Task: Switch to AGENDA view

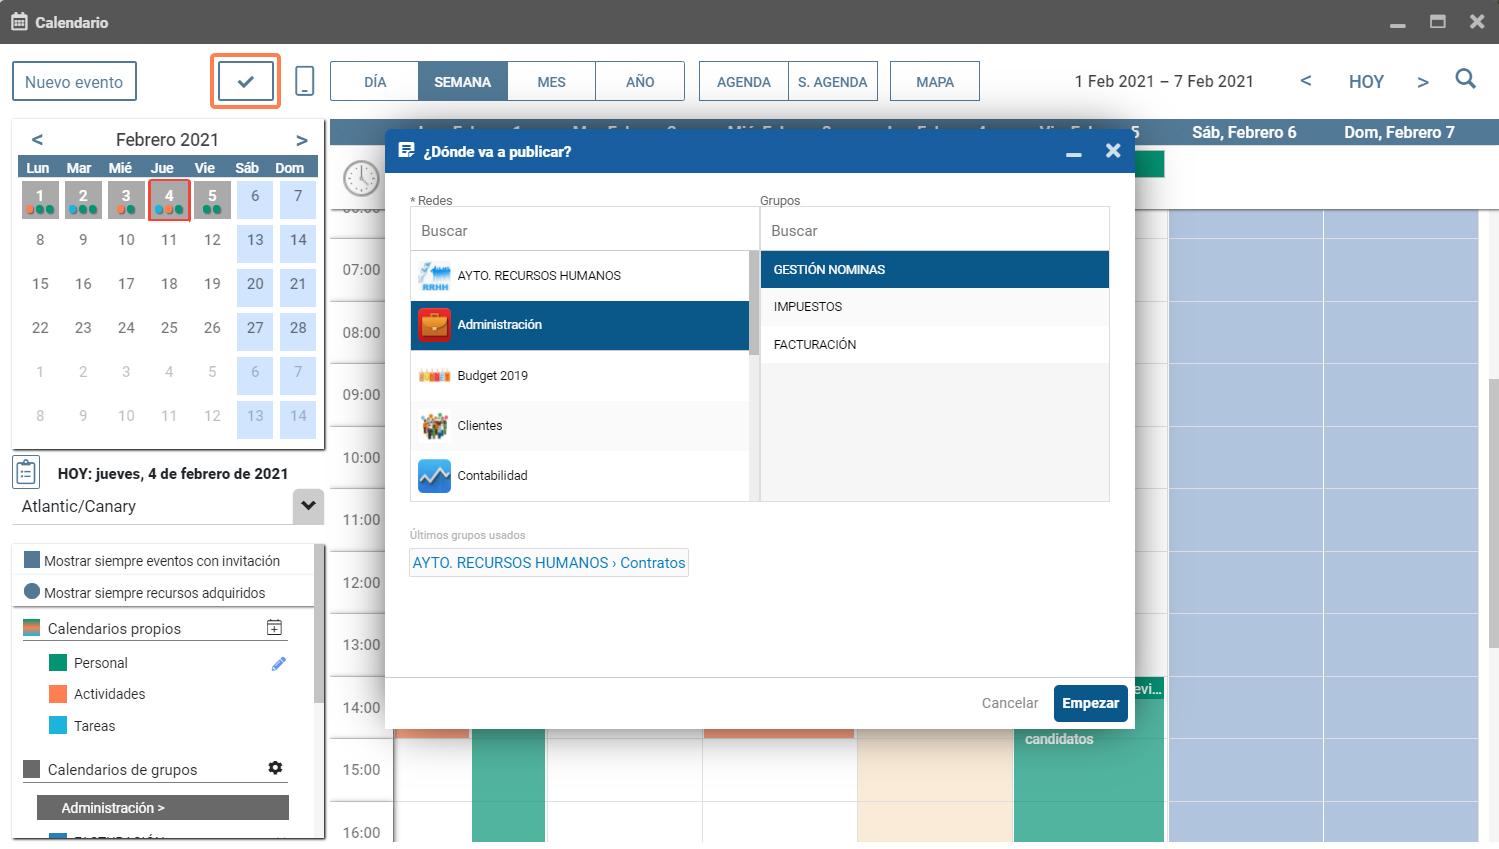Action: coord(744,82)
